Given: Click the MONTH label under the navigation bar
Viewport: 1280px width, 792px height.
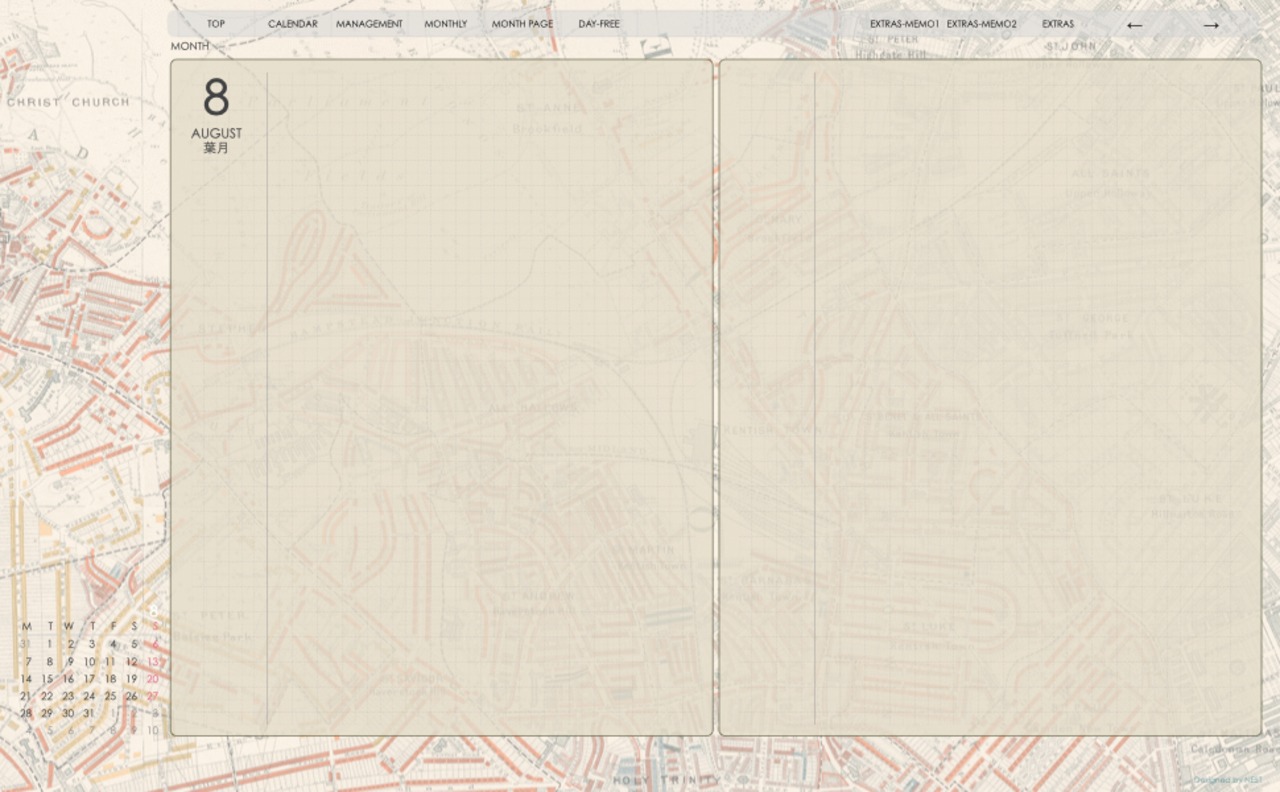Looking at the screenshot, I should click(x=190, y=46).
